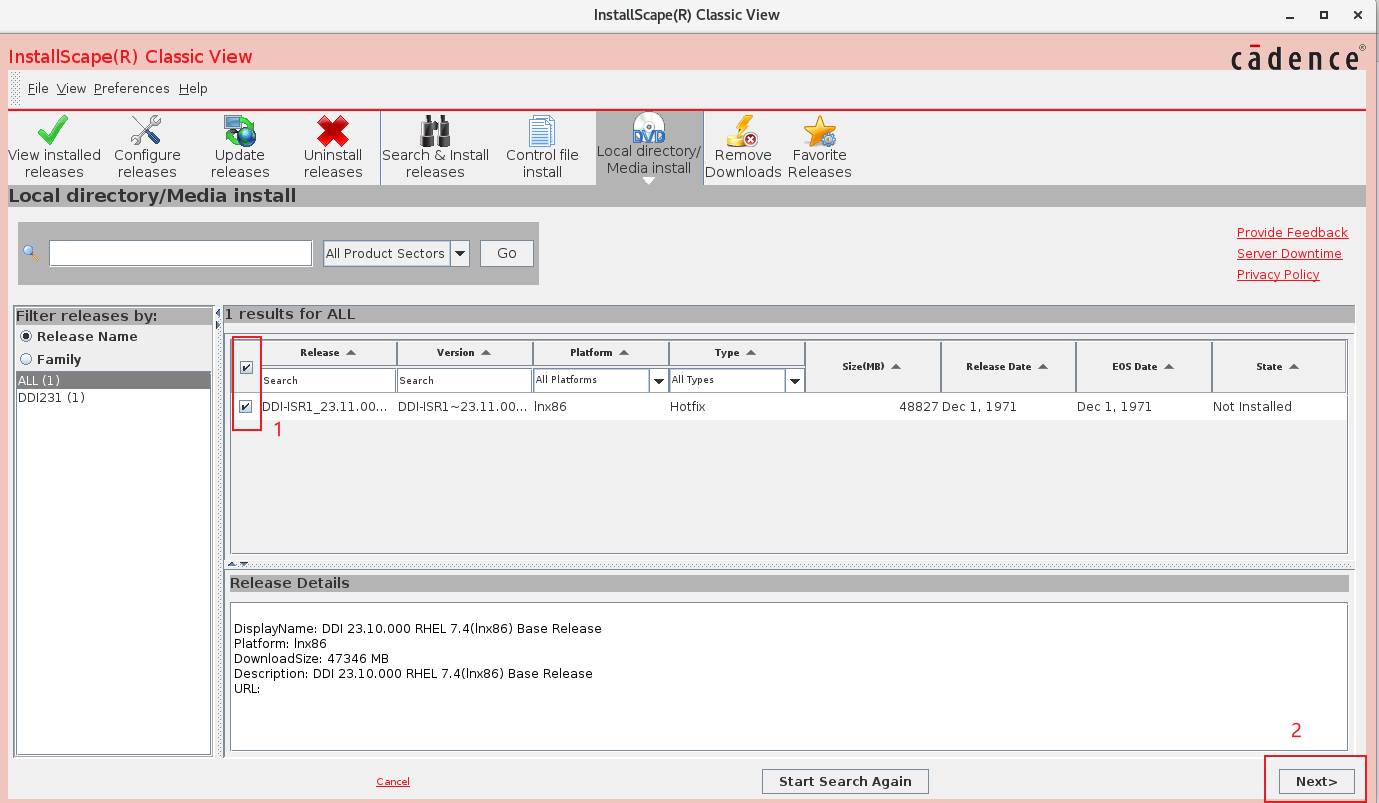
Task: Expand the All Platforms filter dropdown
Action: (x=659, y=381)
